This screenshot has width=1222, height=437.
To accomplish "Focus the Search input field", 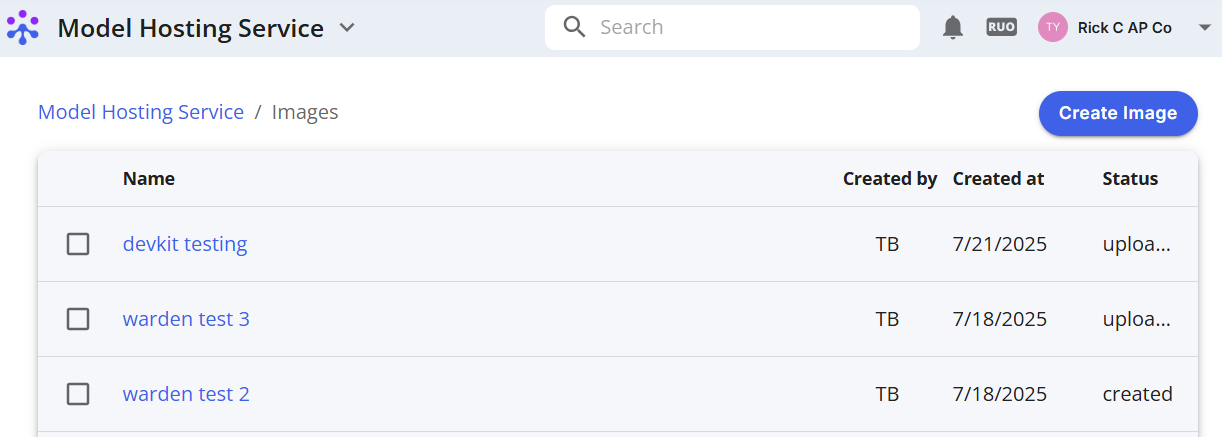I will (x=732, y=27).
